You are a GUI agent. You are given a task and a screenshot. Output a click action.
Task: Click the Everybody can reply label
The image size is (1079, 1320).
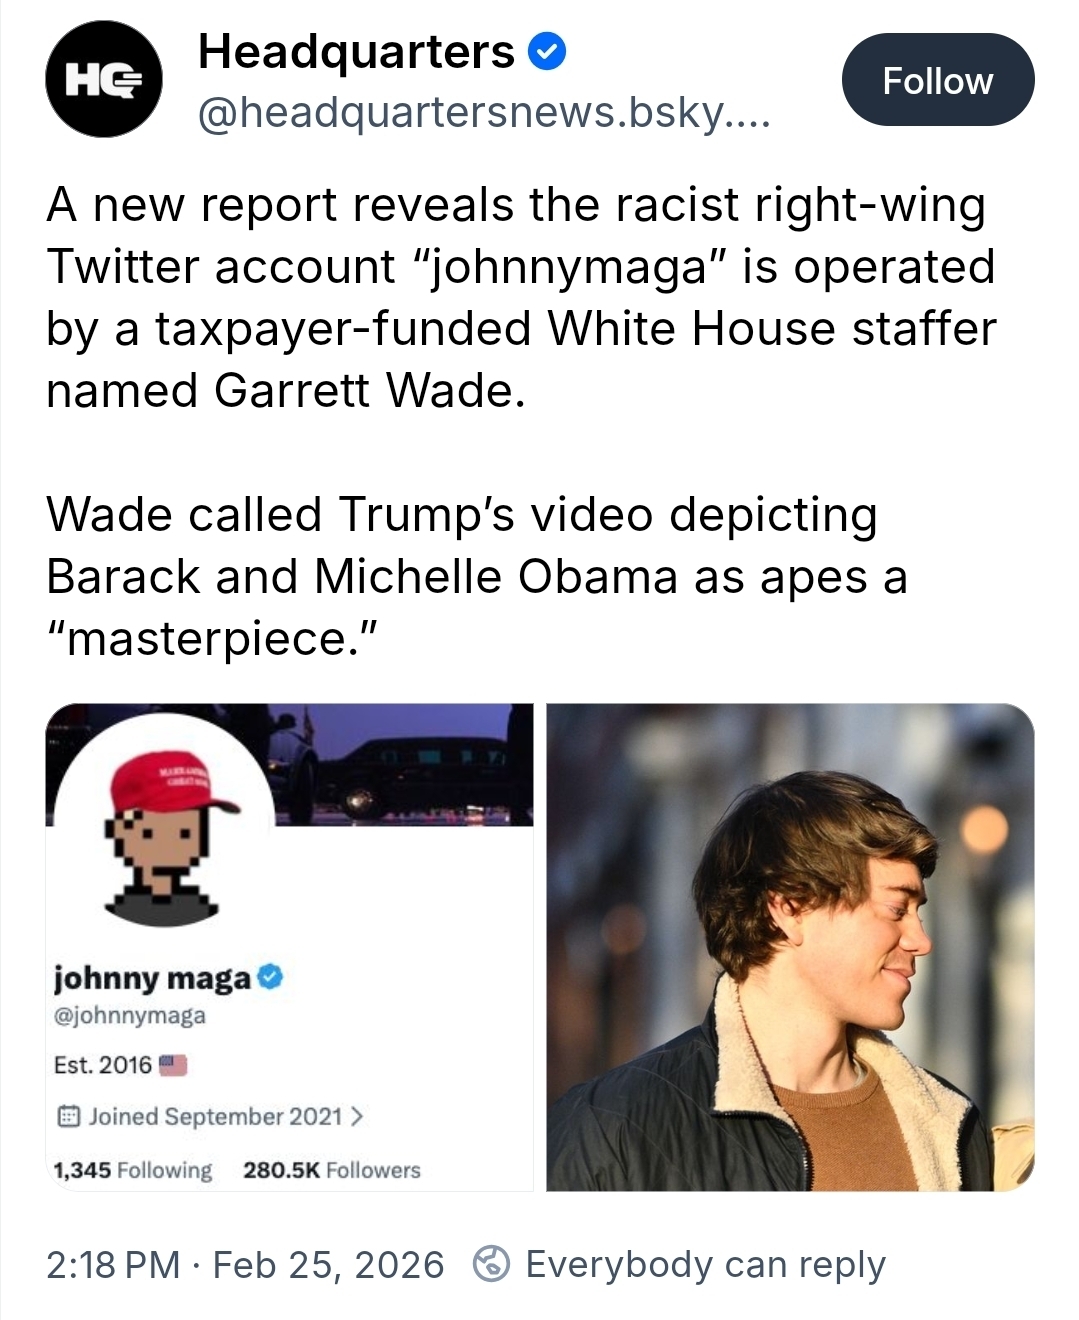tap(705, 1265)
